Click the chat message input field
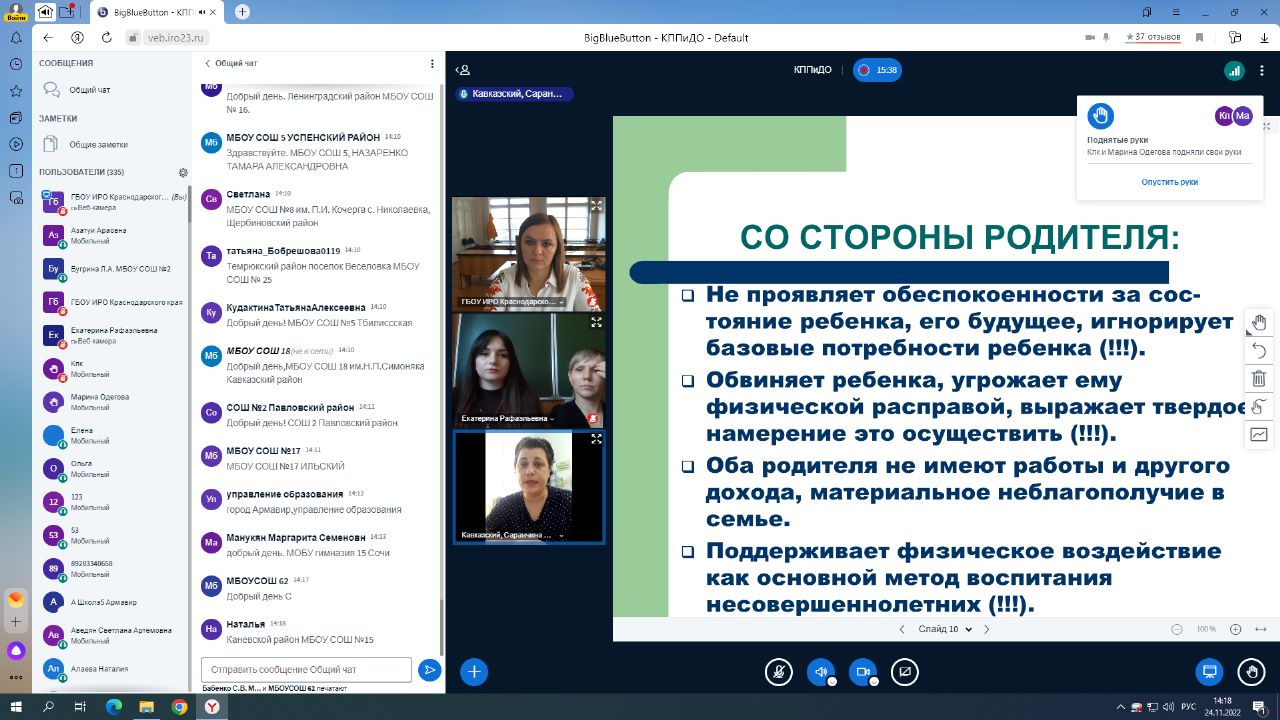1280x720 pixels. (x=306, y=670)
